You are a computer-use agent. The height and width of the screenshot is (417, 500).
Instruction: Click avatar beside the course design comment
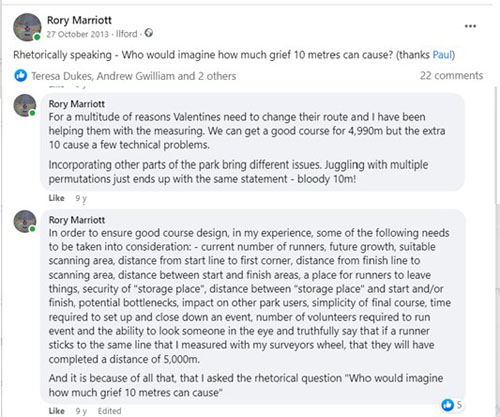[24, 221]
